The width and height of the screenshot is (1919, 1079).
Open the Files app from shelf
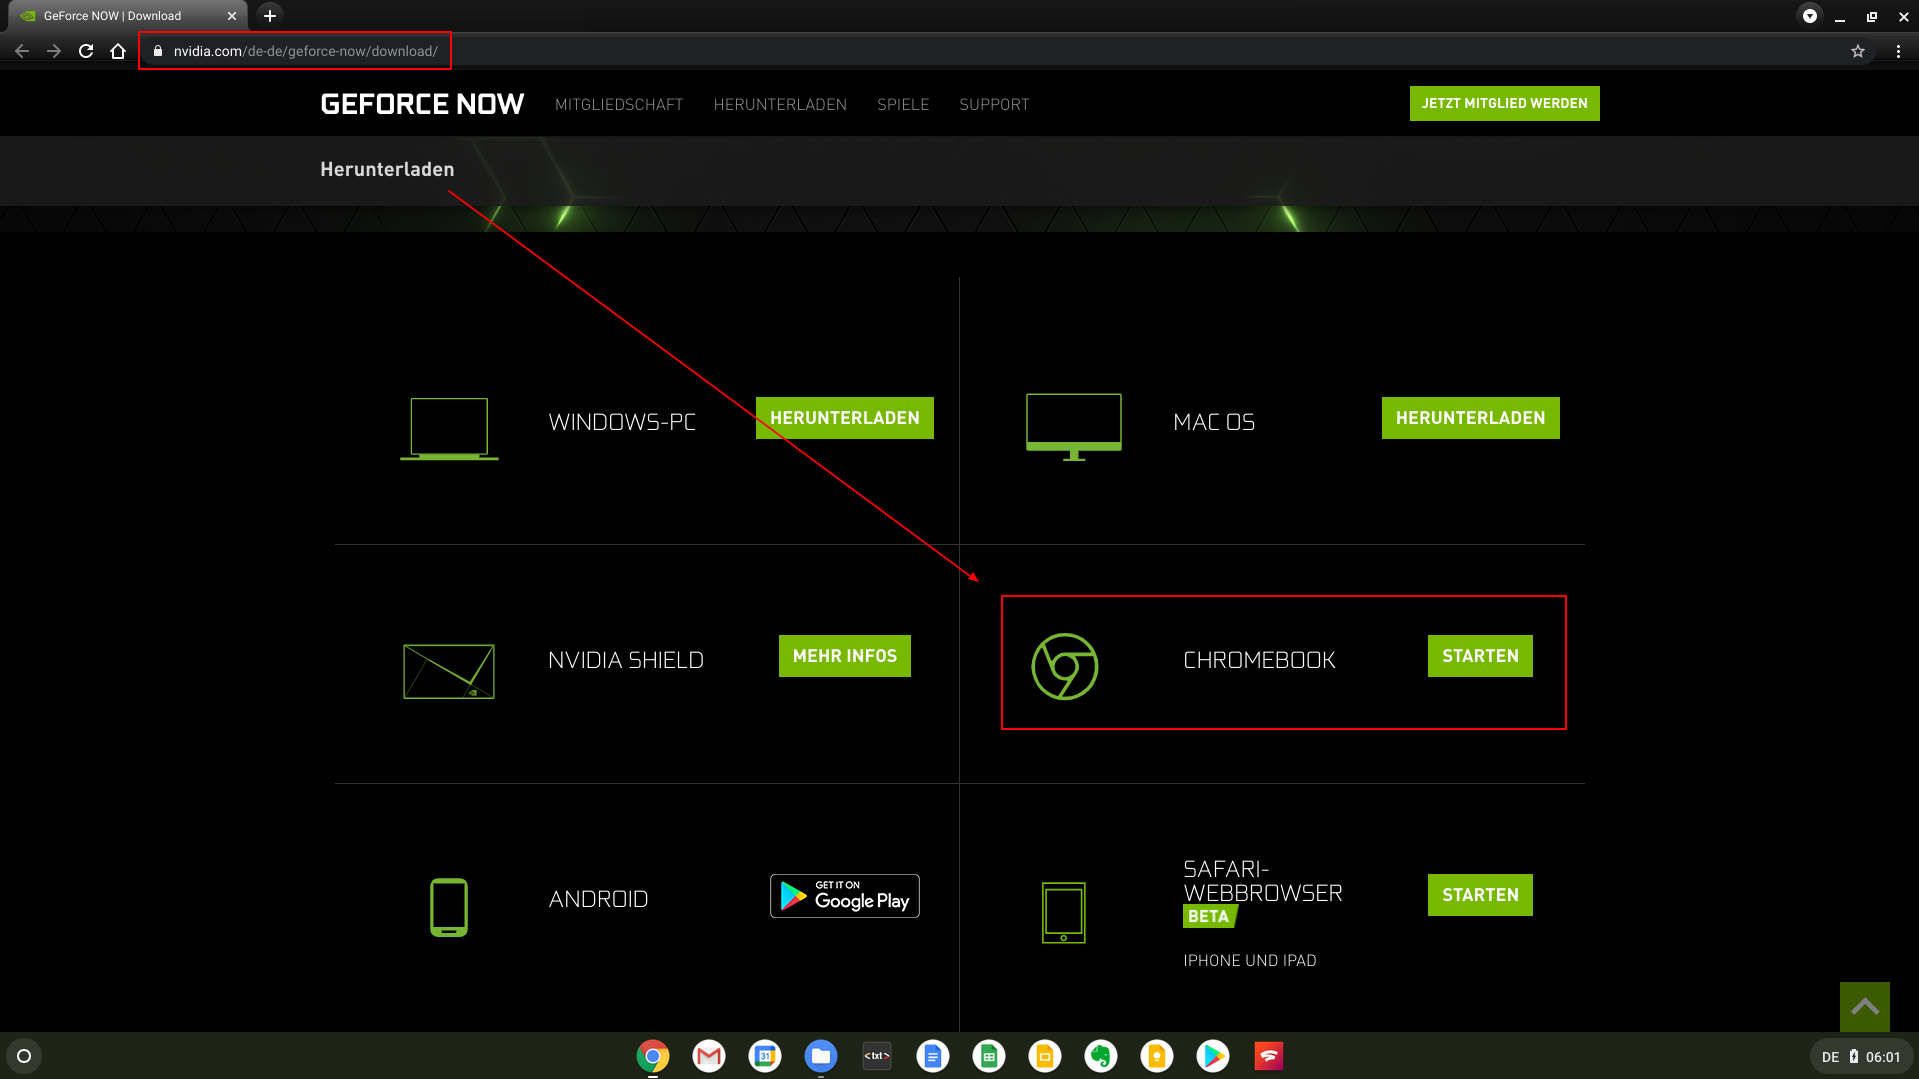pyautogui.click(x=821, y=1056)
